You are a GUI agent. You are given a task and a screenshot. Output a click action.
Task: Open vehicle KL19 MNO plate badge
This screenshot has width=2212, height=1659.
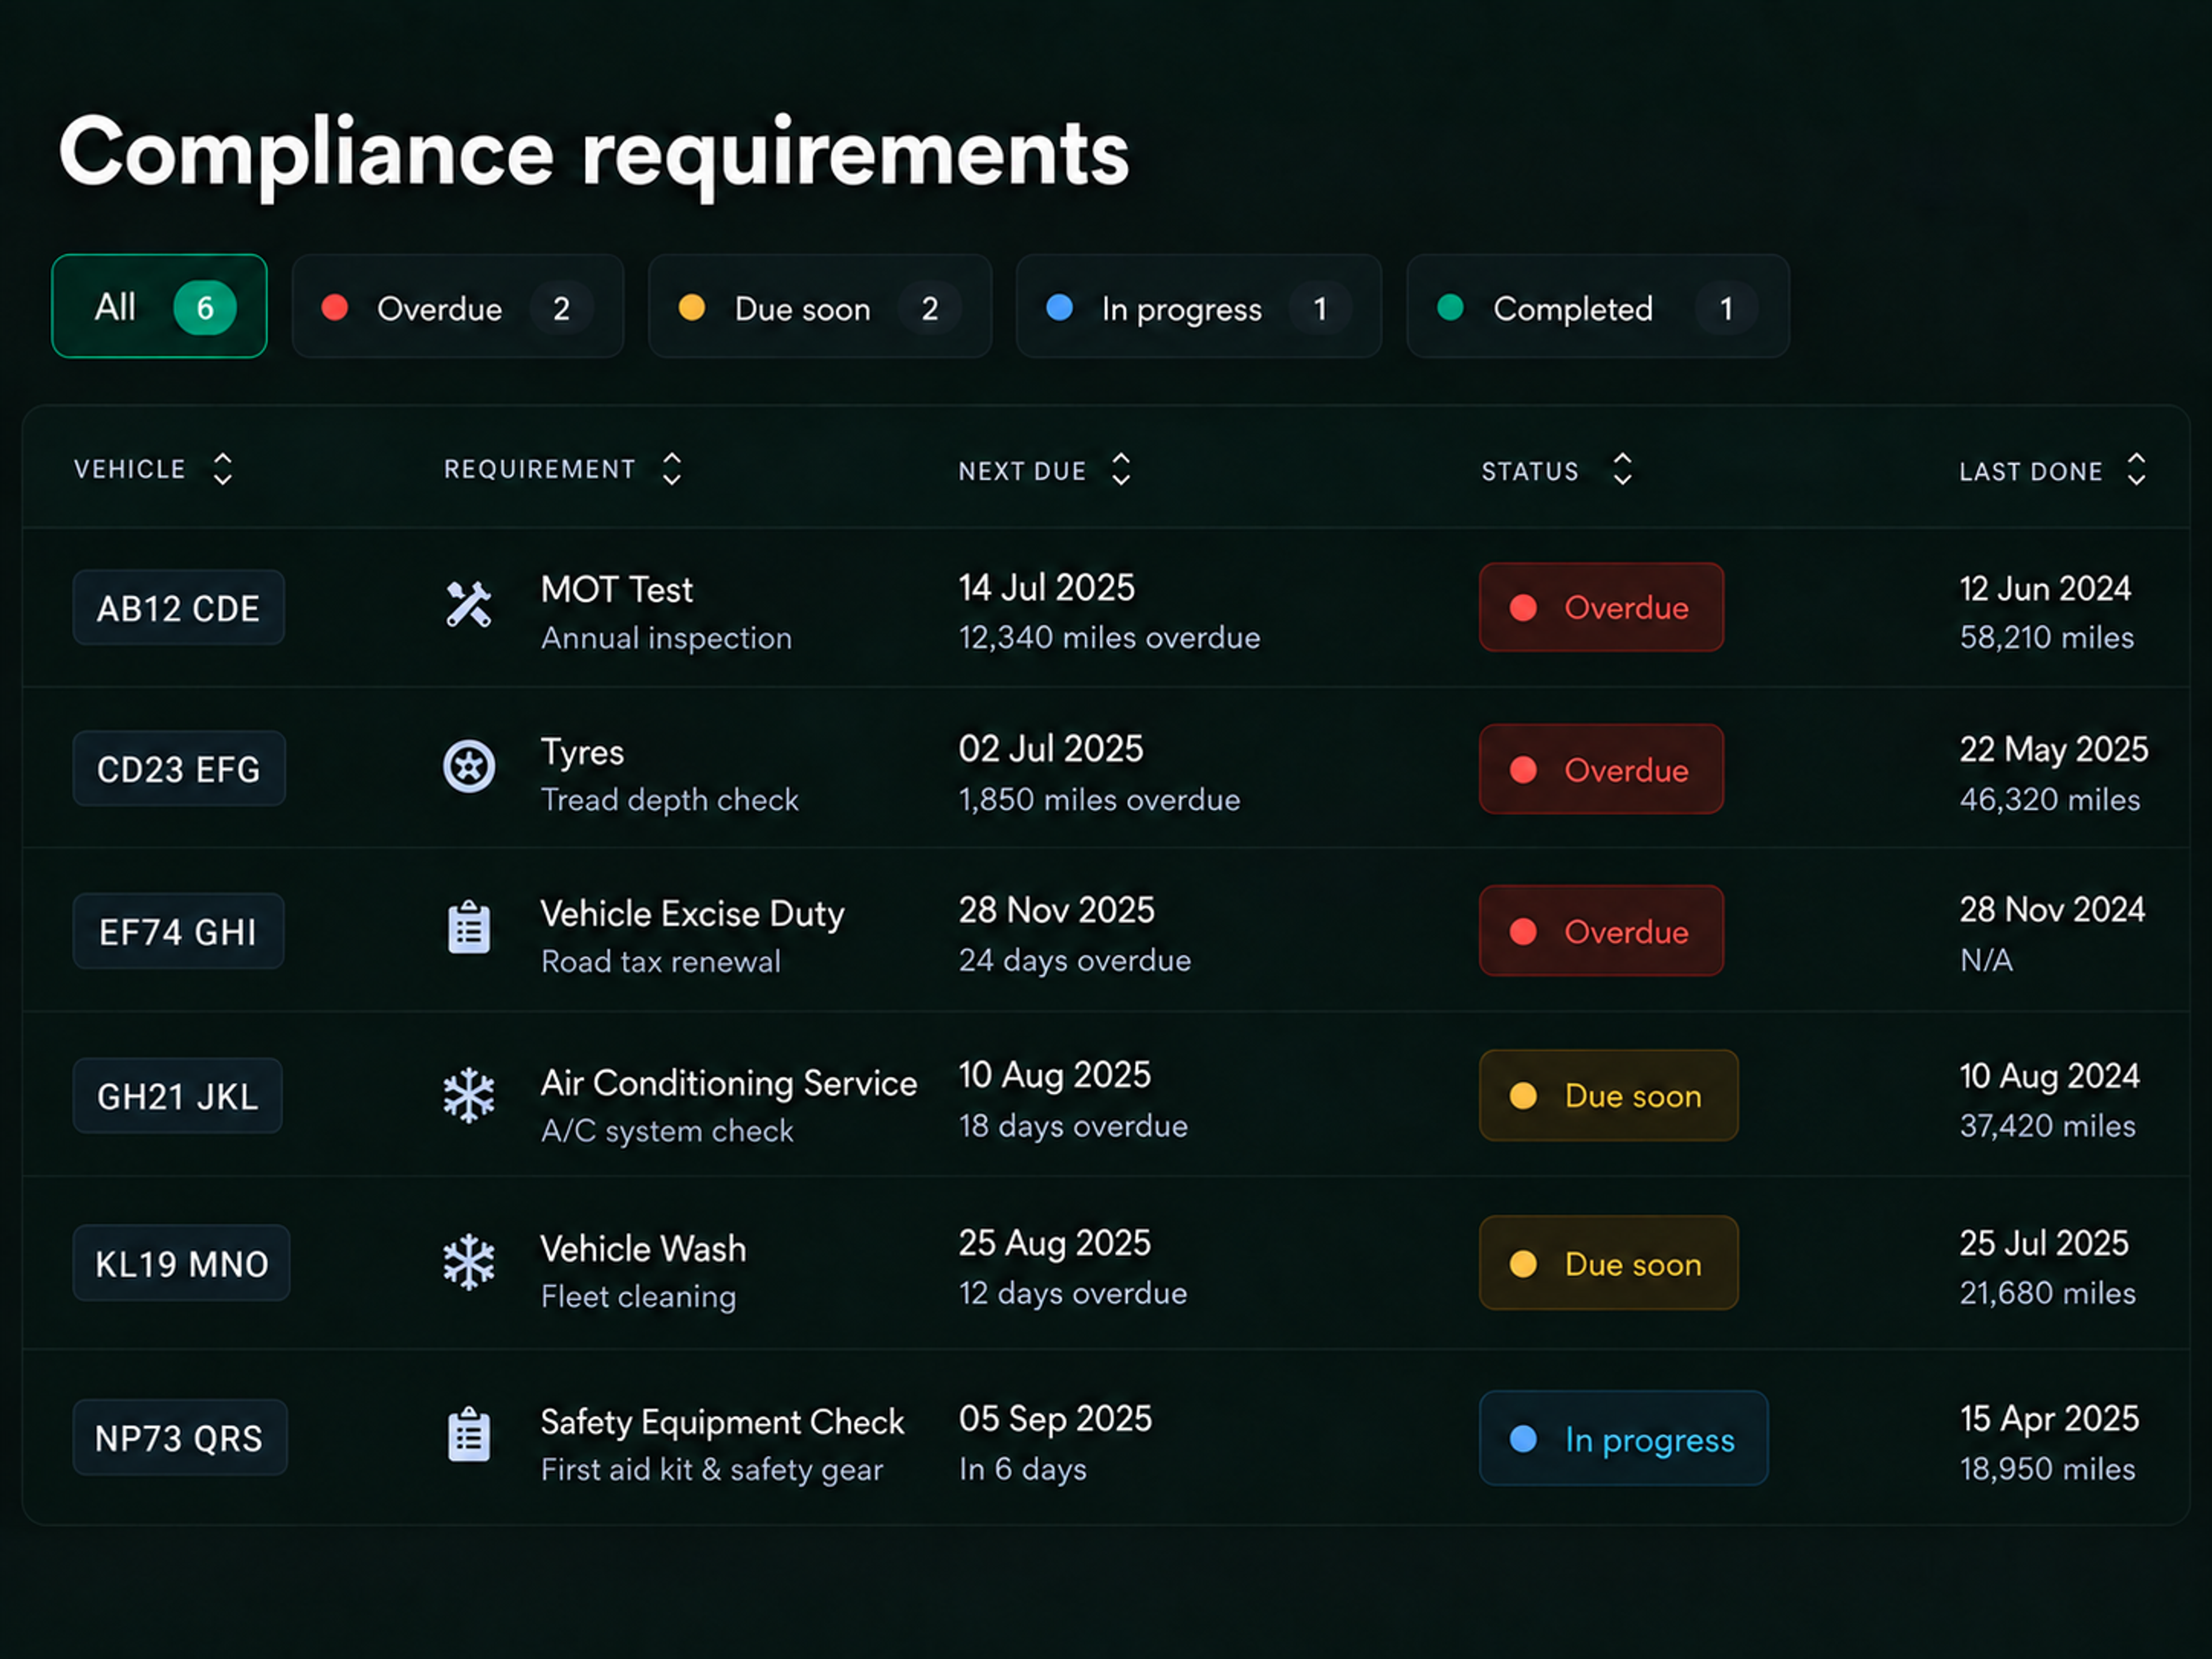pyautogui.click(x=181, y=1263)
